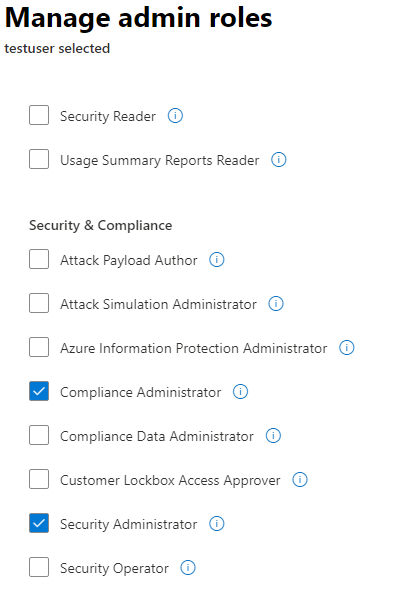Tick Customer Lockbox Access Approver checkbox
The height and width of the screenshot is (593, 400).
click(x=39, y=479)
